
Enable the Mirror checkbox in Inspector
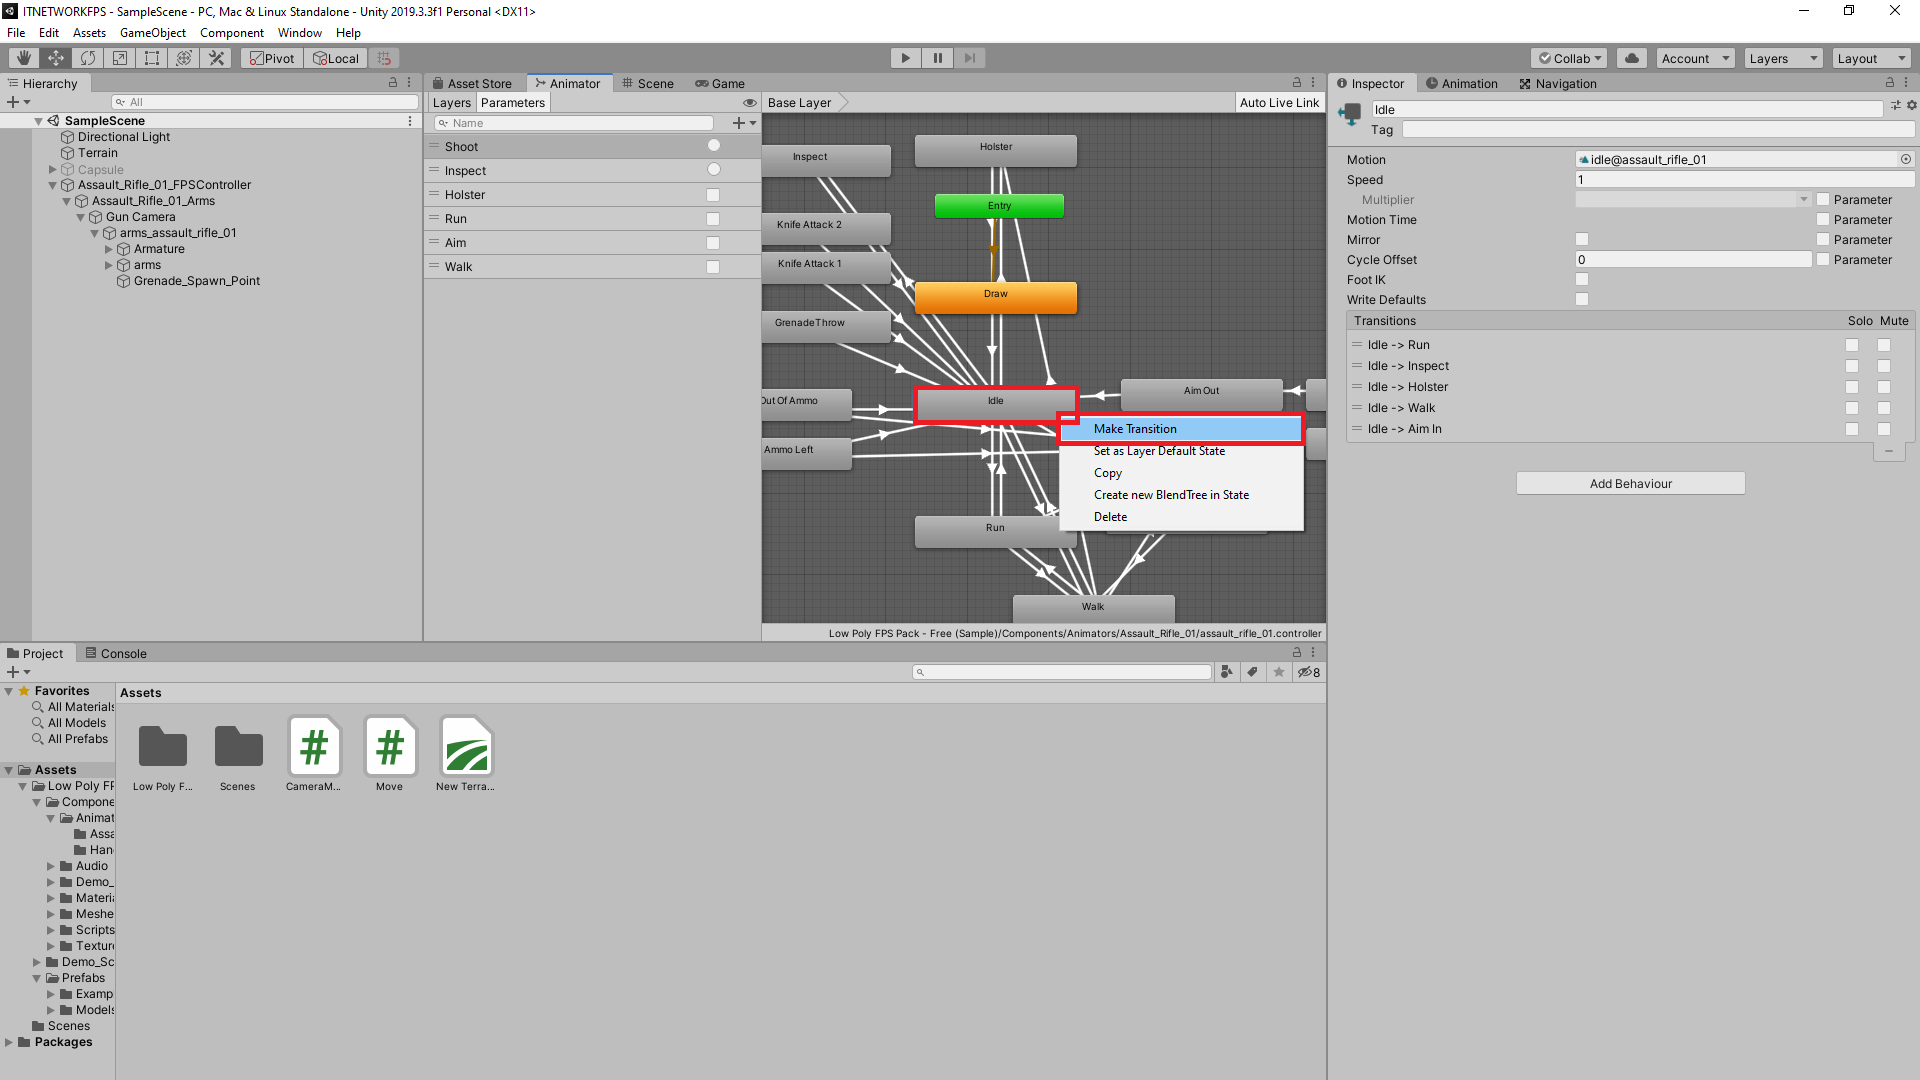pyautogui.click(x=1581, y=239)
